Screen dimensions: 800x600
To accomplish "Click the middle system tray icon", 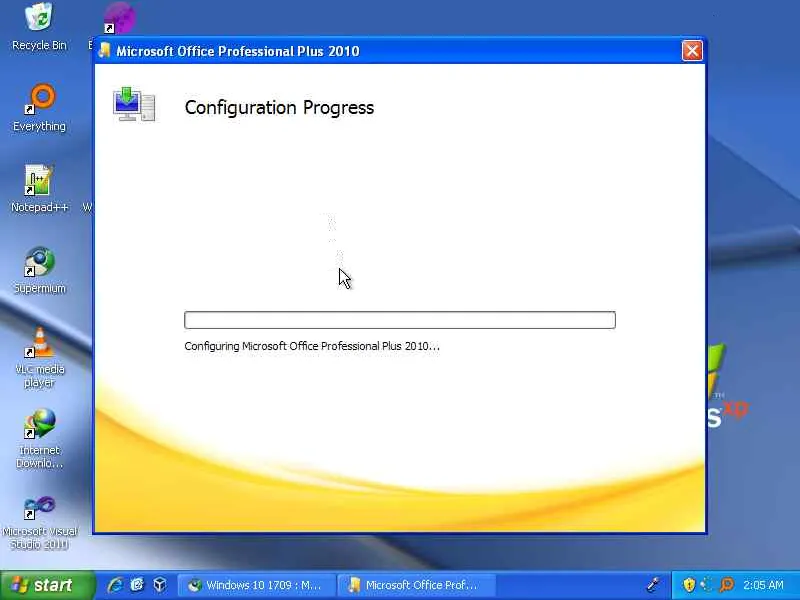I will coord(708,585).
